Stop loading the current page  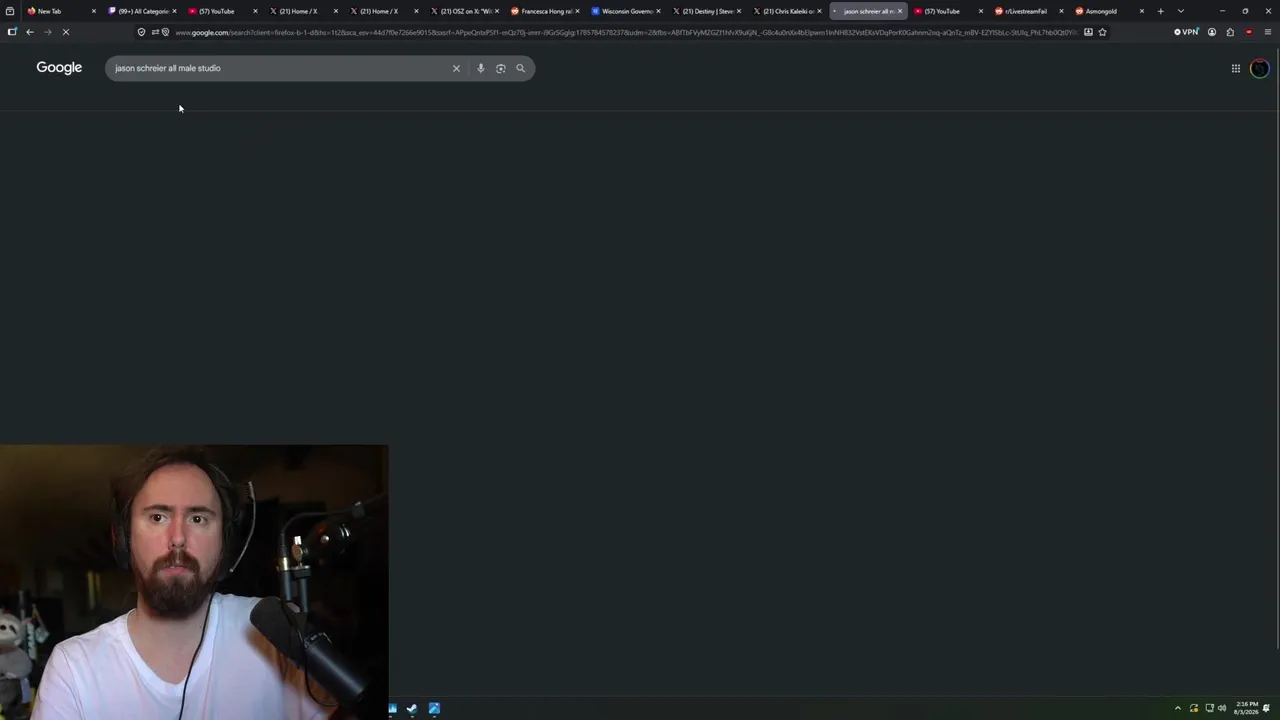[x=65, y=32]
